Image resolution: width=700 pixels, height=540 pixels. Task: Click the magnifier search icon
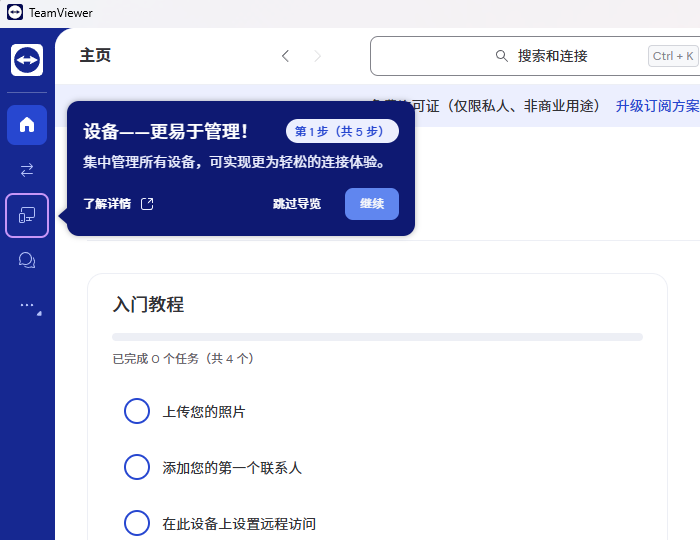[502, 56]
